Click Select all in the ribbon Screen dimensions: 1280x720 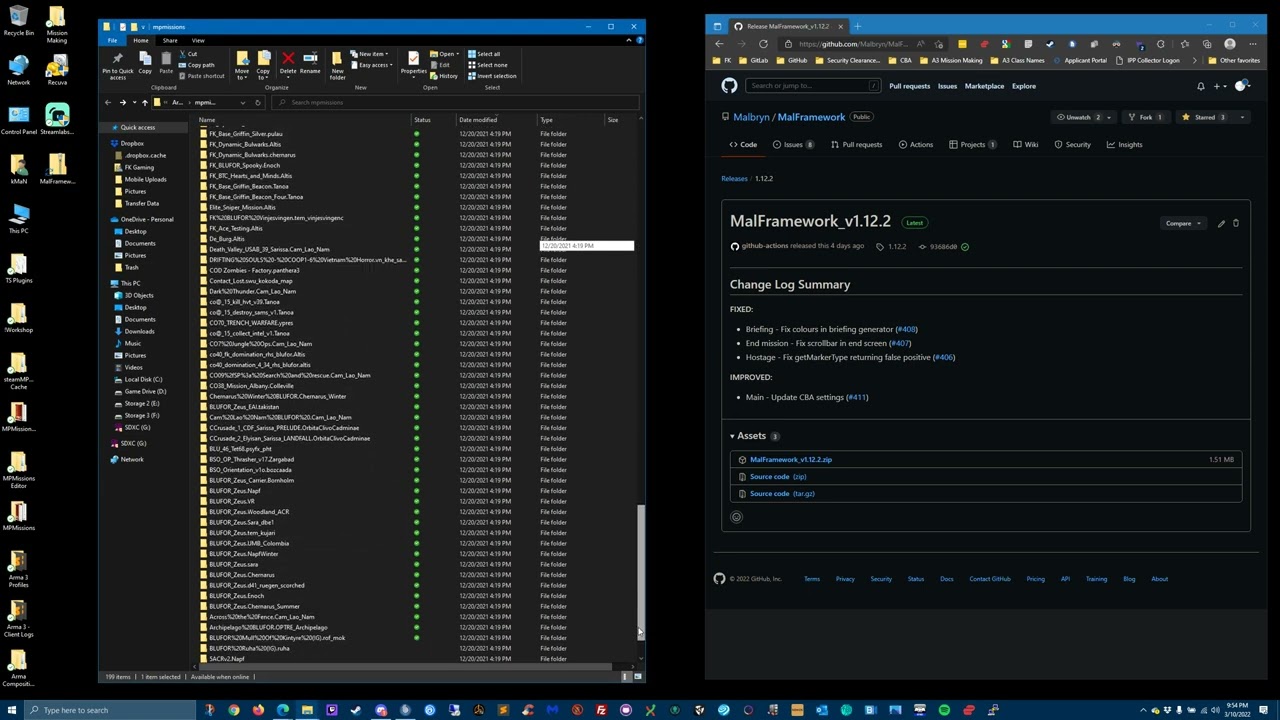[484, 54]
